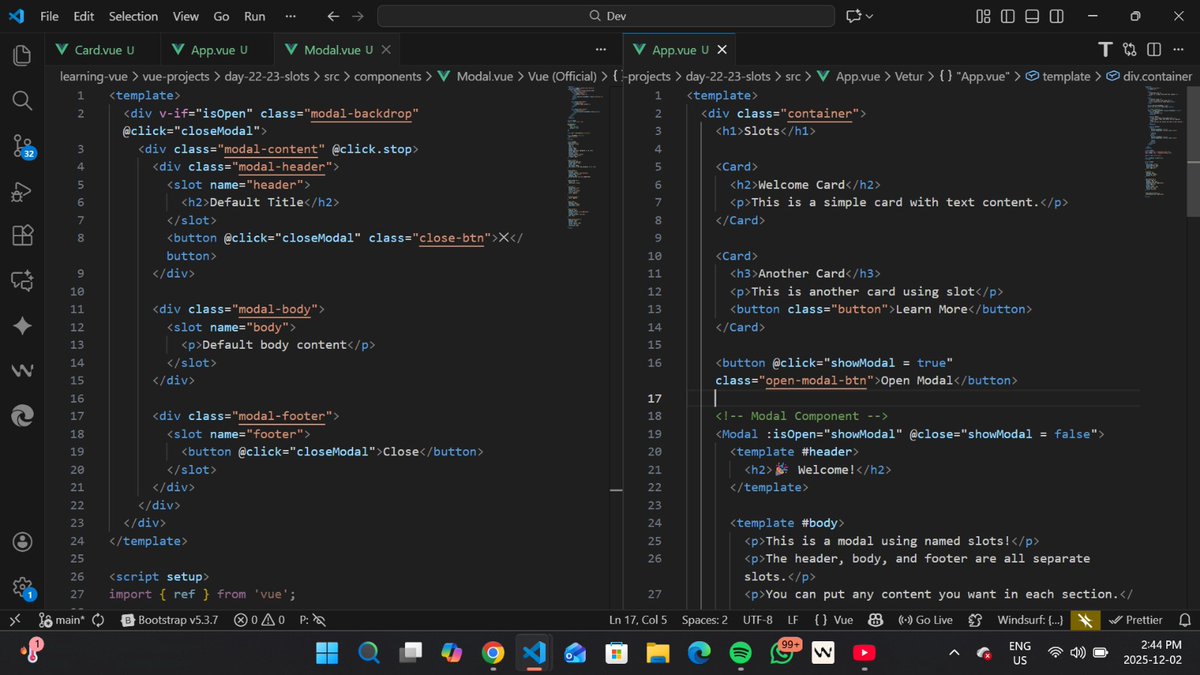The image size is (1200, 675).
Task: Toggle the bottom Panel
Action: coord(1032,16)
